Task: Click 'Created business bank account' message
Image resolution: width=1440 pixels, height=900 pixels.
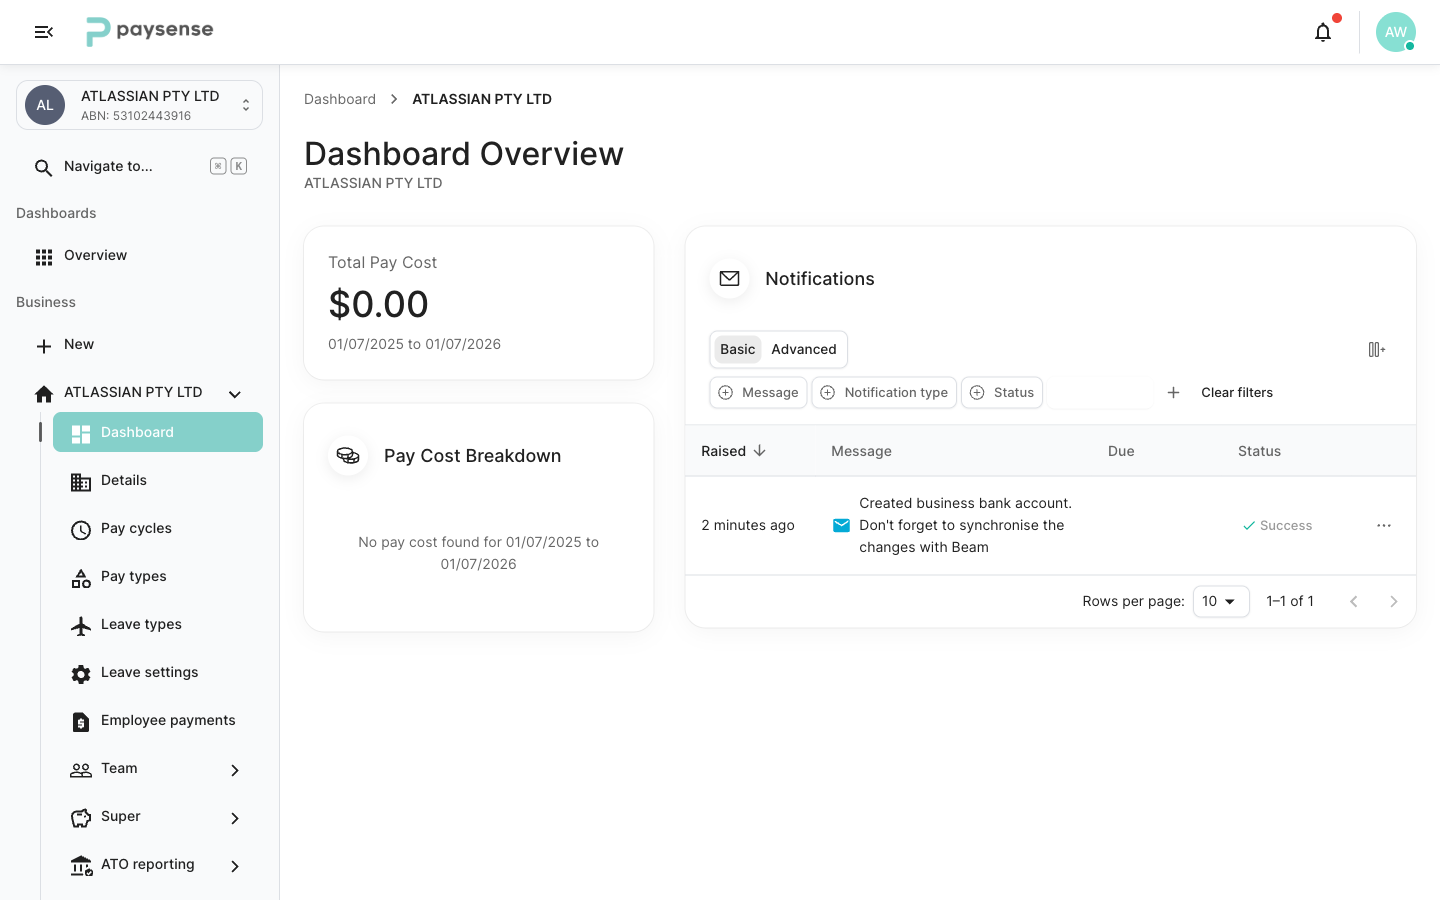Action: [965, 525]
